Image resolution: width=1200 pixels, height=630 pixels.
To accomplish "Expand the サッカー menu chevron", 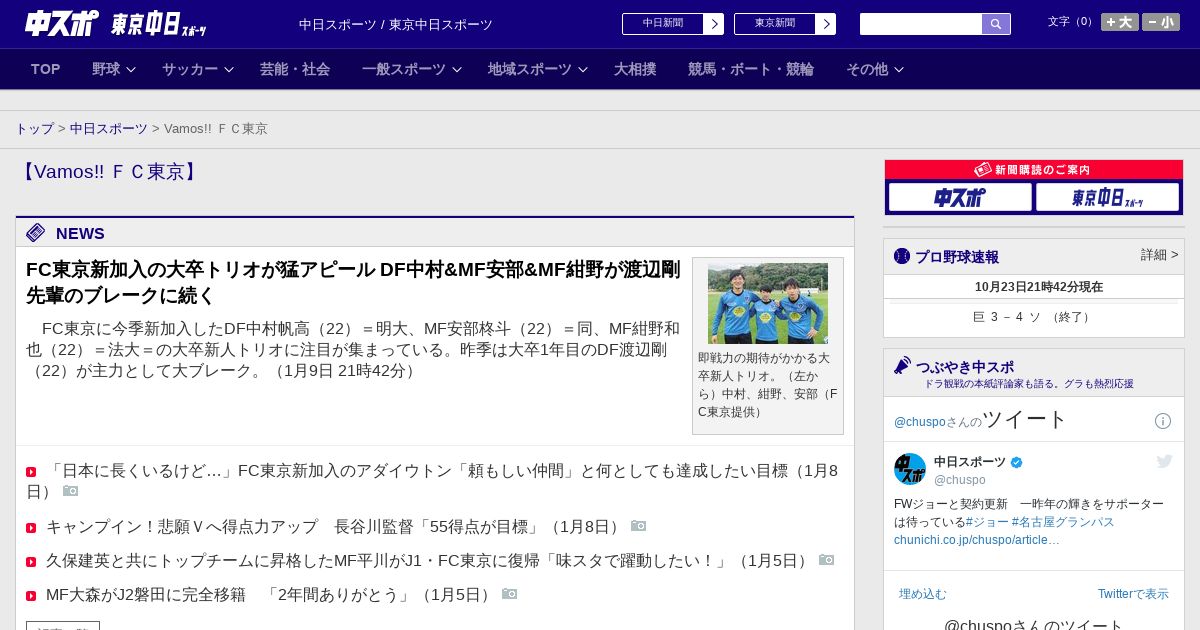I will coord(229,69).
